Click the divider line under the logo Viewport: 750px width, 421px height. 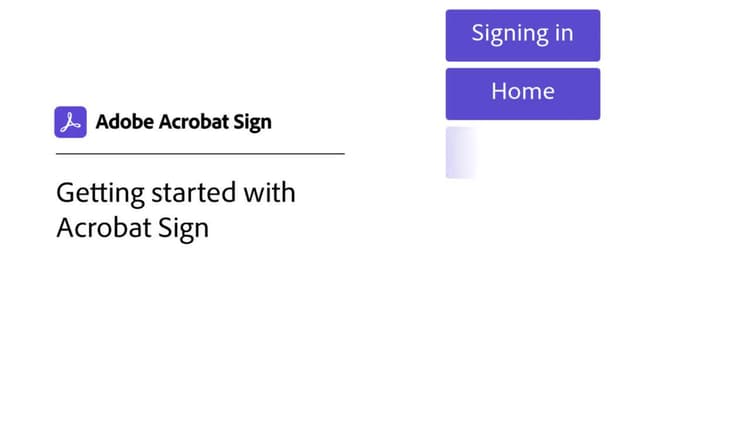[x=200, y=154]
